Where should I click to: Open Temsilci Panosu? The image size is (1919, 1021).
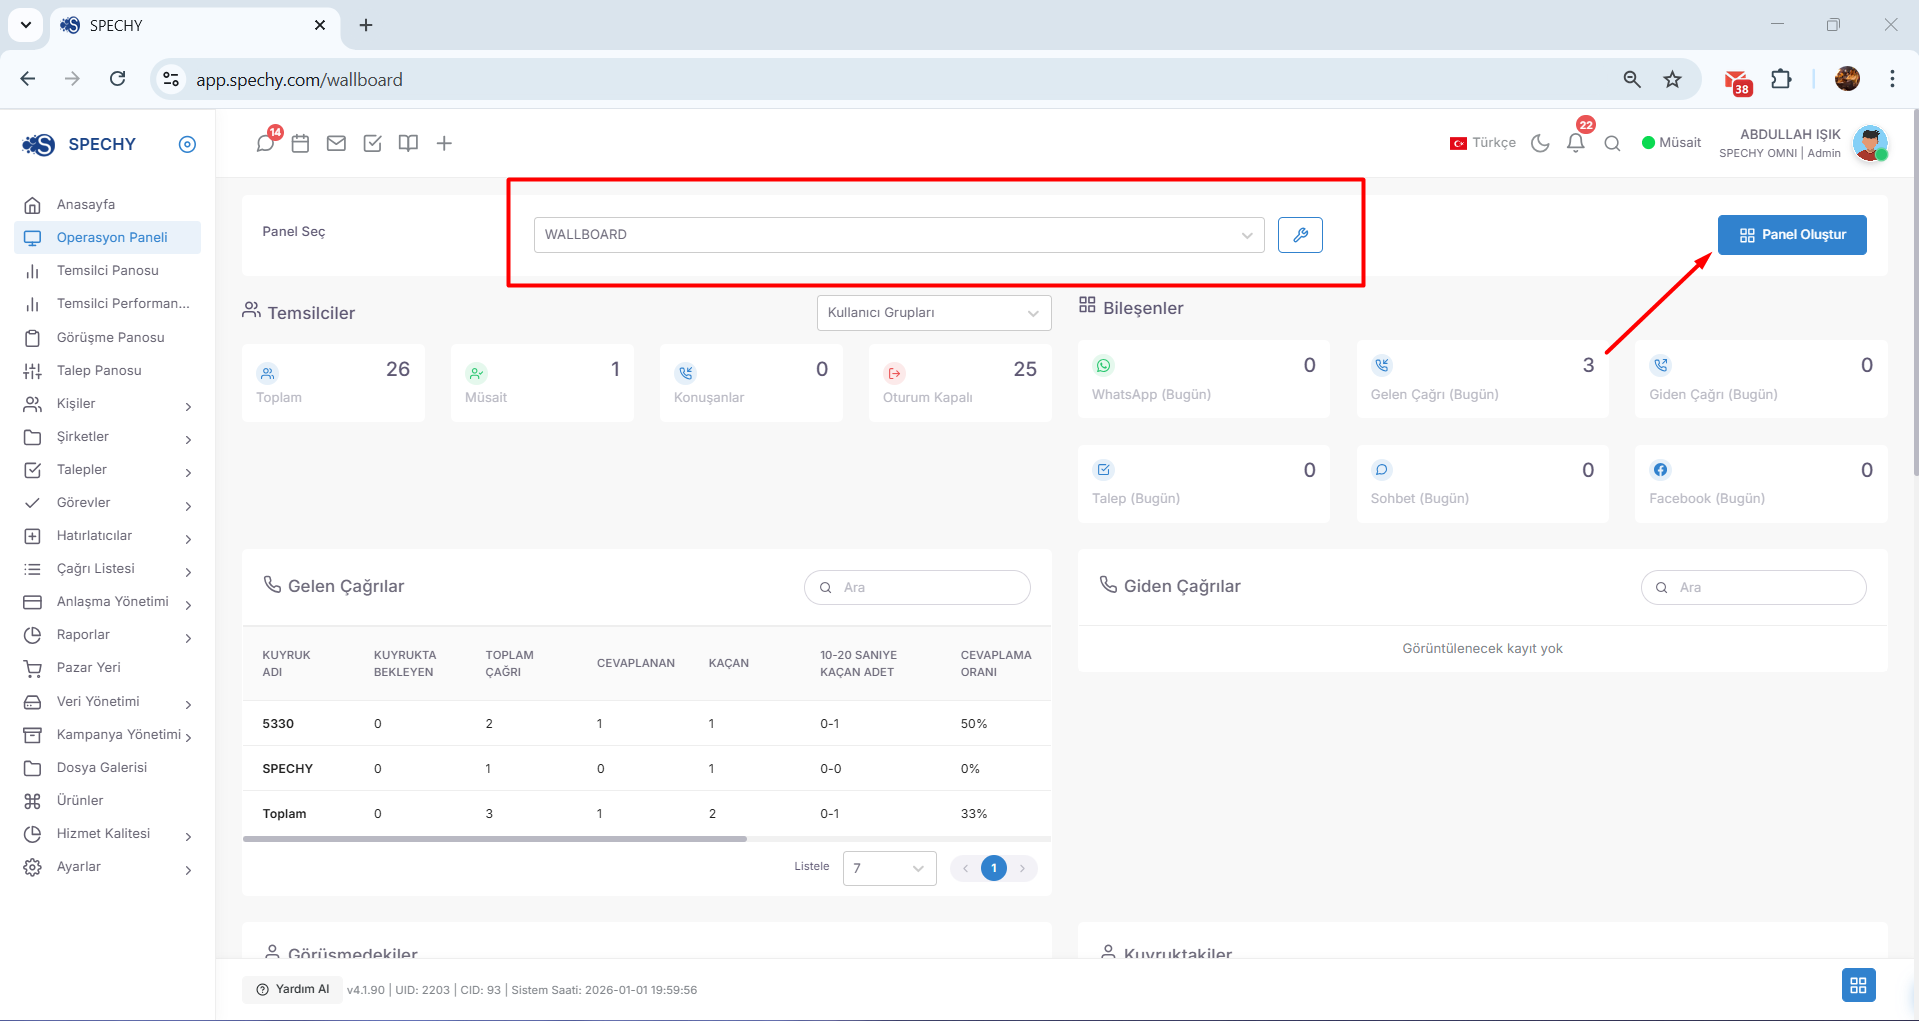pyautogui.click(x=108, y=271)
